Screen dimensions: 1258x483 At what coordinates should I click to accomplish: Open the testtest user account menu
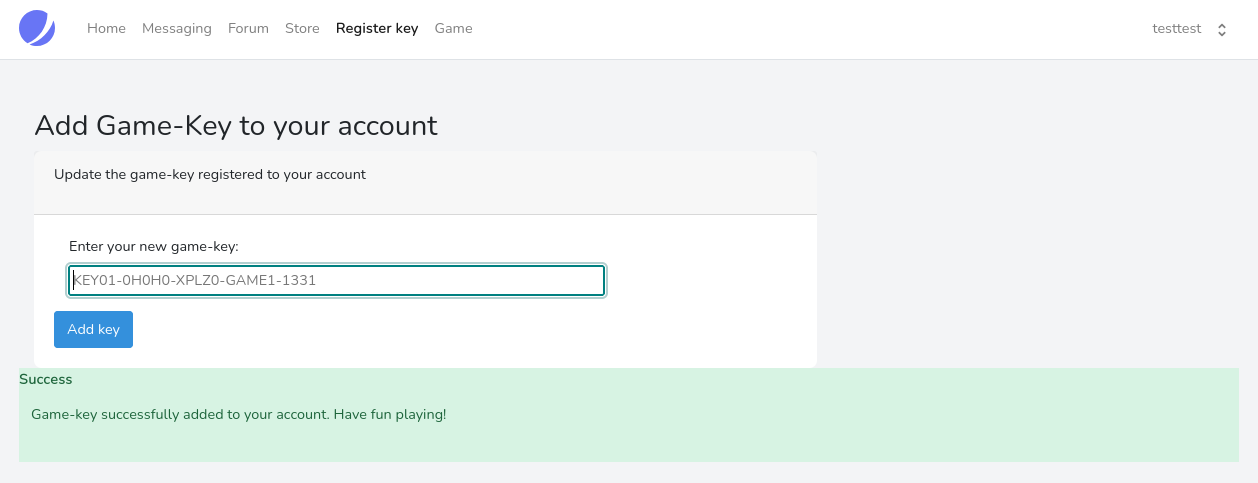[1177, 29]
